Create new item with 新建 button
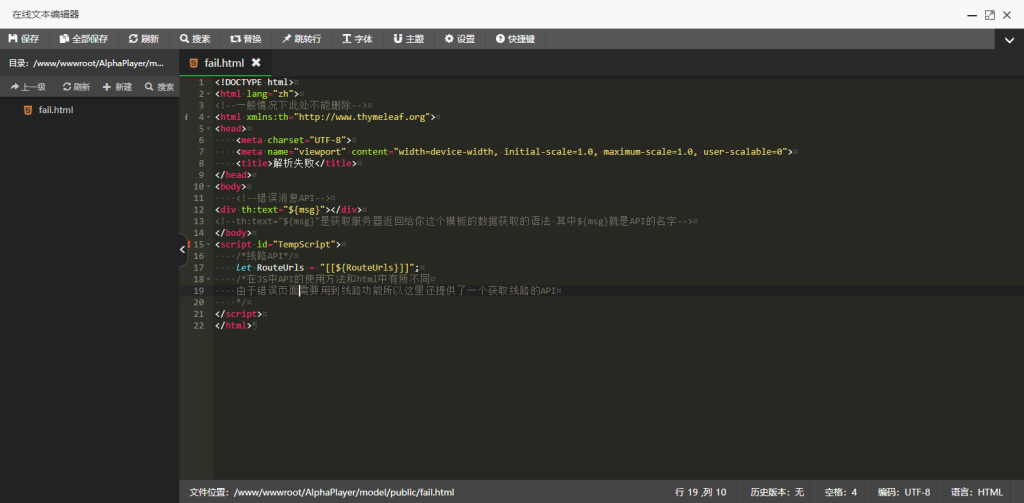The height and width of the screenshot is (503, 1024). [x=118, y=87]
